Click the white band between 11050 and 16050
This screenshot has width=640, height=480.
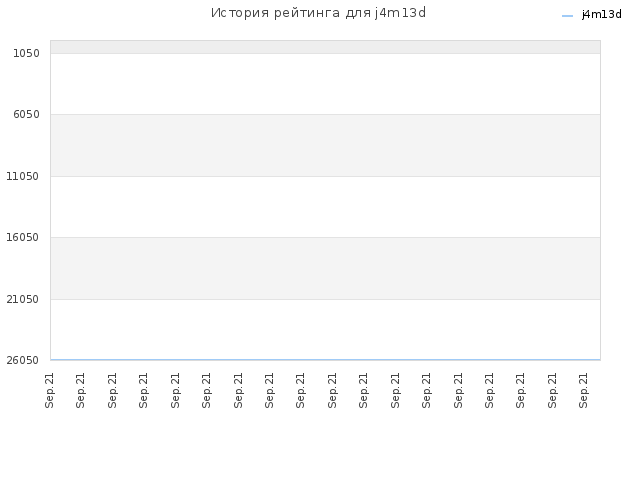[325, 207]
